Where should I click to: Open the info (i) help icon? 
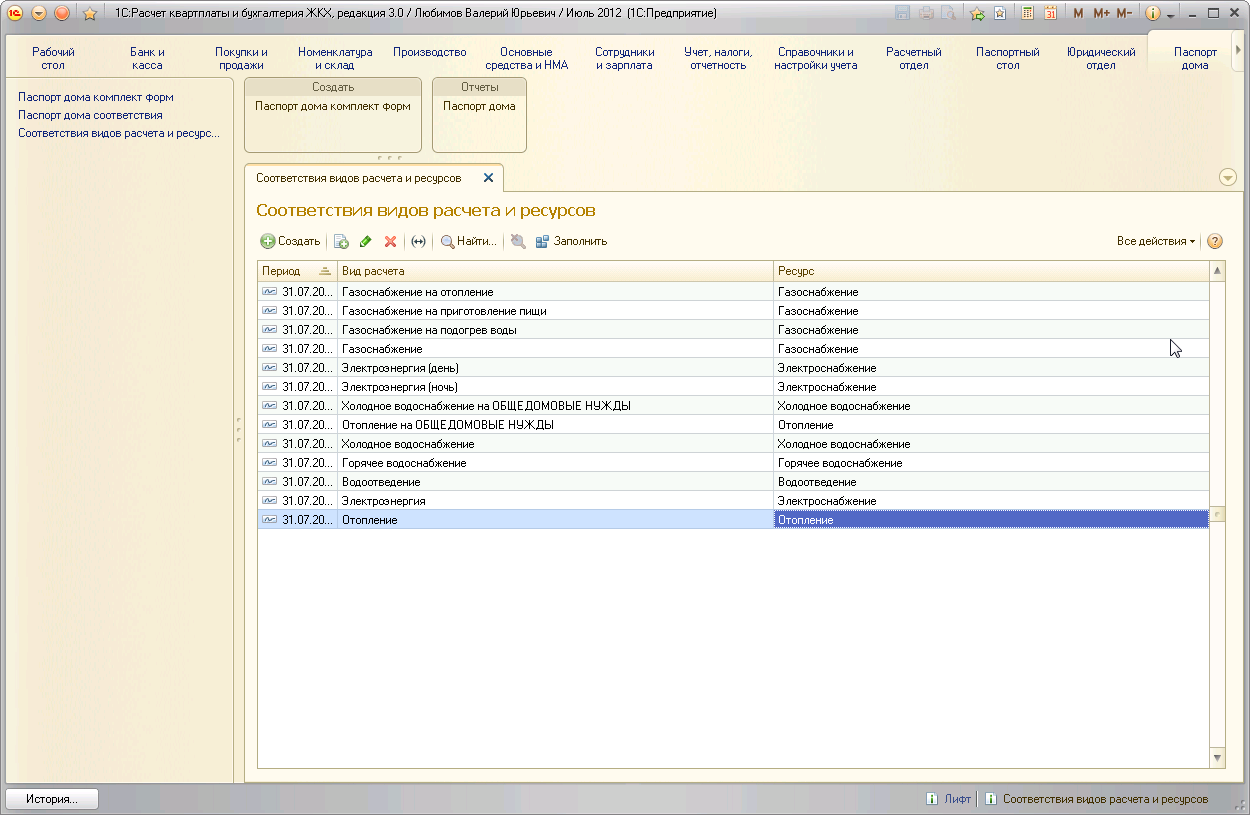tap(1152, 13)
